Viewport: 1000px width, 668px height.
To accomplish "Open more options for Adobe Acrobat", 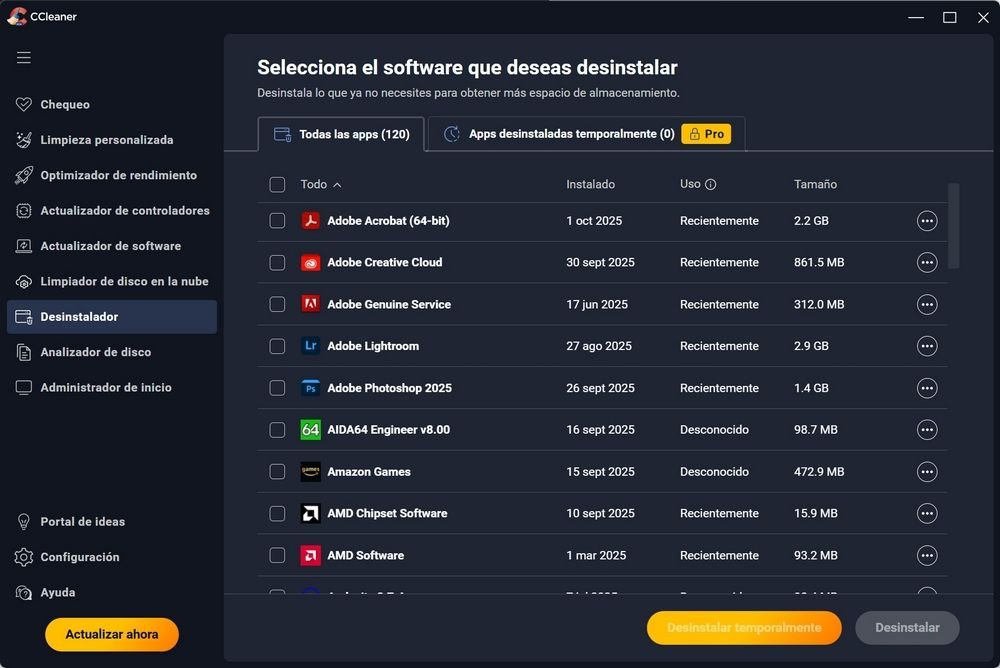I will [927, 221].
